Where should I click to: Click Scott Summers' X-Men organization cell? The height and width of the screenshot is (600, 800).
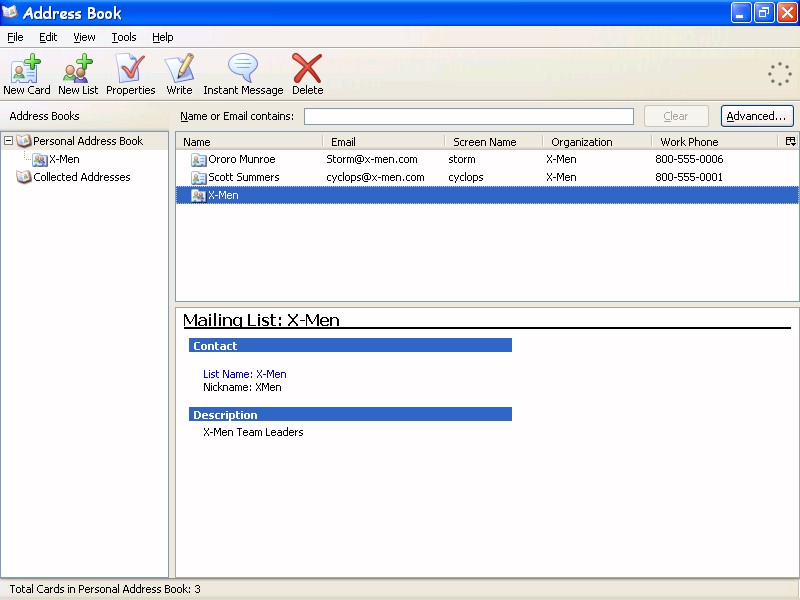tap(561, 177)
